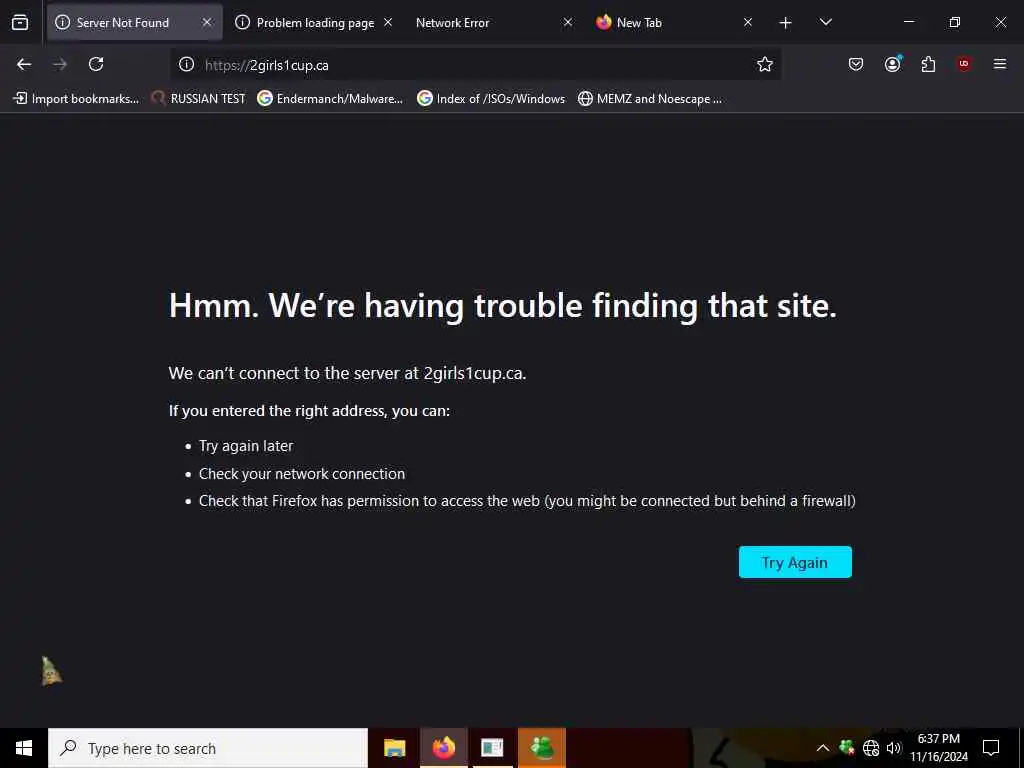The height and width of the screenshot is (768, 1024).
Task: Bookmark this page with the star
Action: click(x=765, y=64)
